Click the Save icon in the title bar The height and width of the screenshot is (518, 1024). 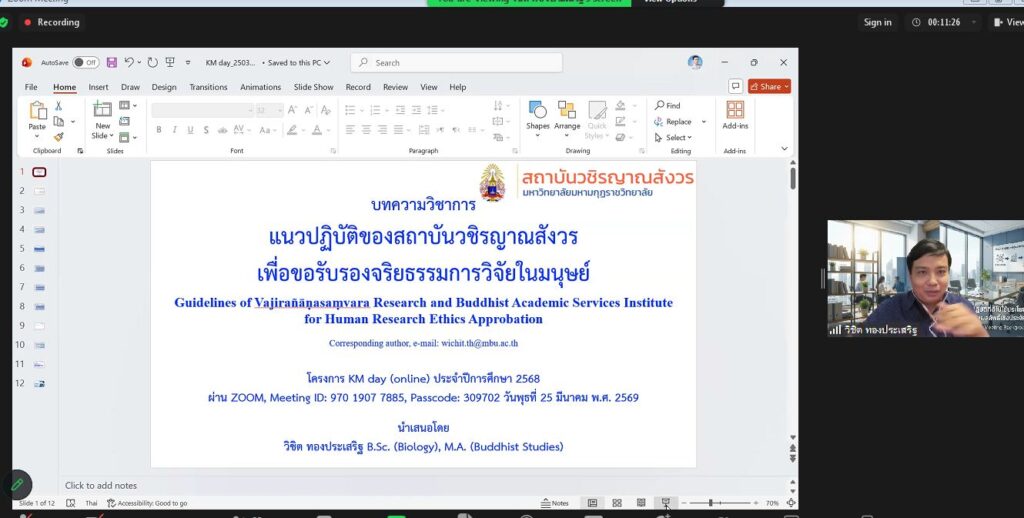tap(111, 62)
